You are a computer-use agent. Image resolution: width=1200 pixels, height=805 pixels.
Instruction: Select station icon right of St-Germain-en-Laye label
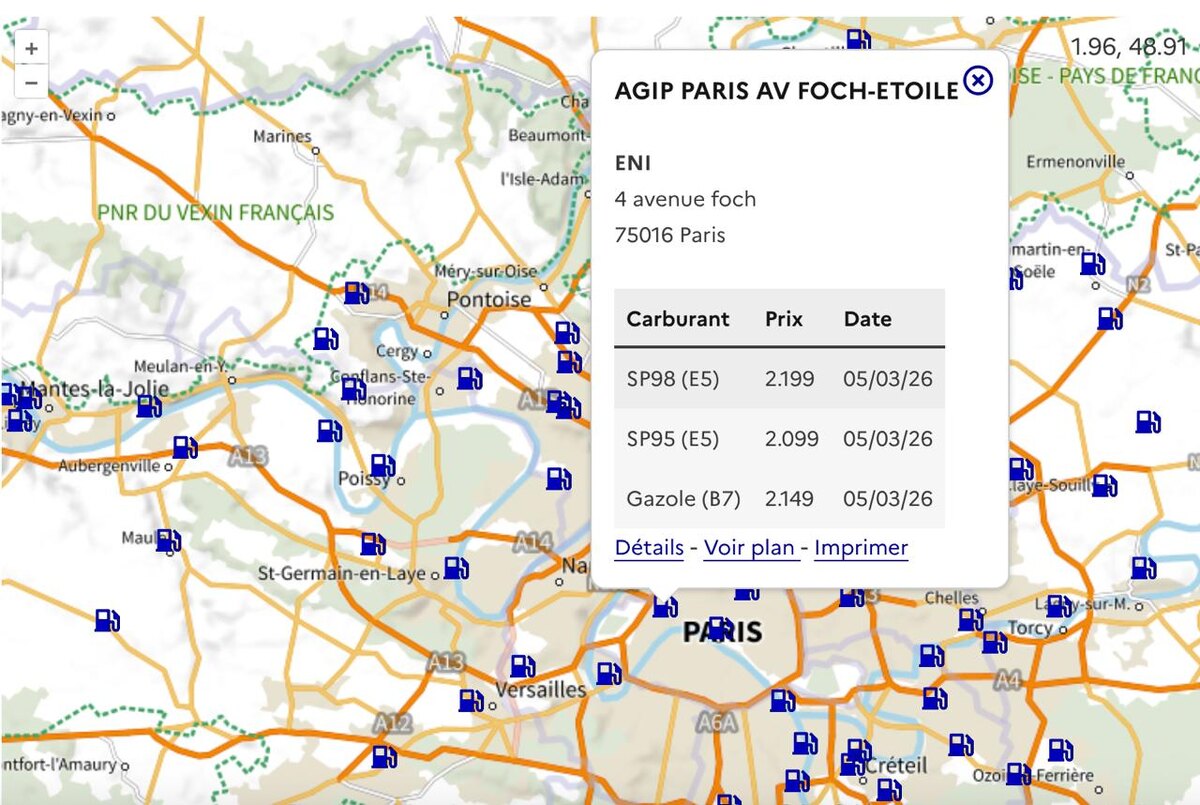(456, 568)
